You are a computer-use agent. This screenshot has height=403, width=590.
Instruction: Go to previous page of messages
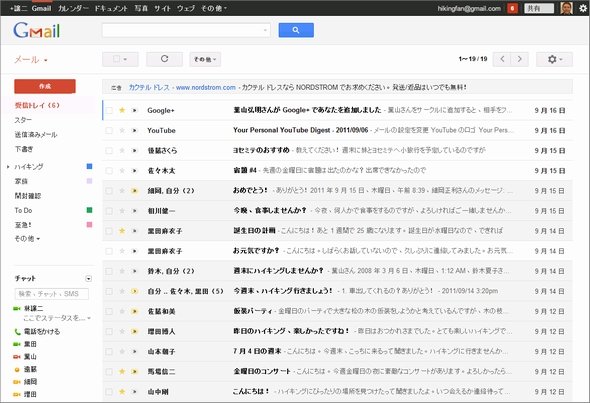click(502, 59)
